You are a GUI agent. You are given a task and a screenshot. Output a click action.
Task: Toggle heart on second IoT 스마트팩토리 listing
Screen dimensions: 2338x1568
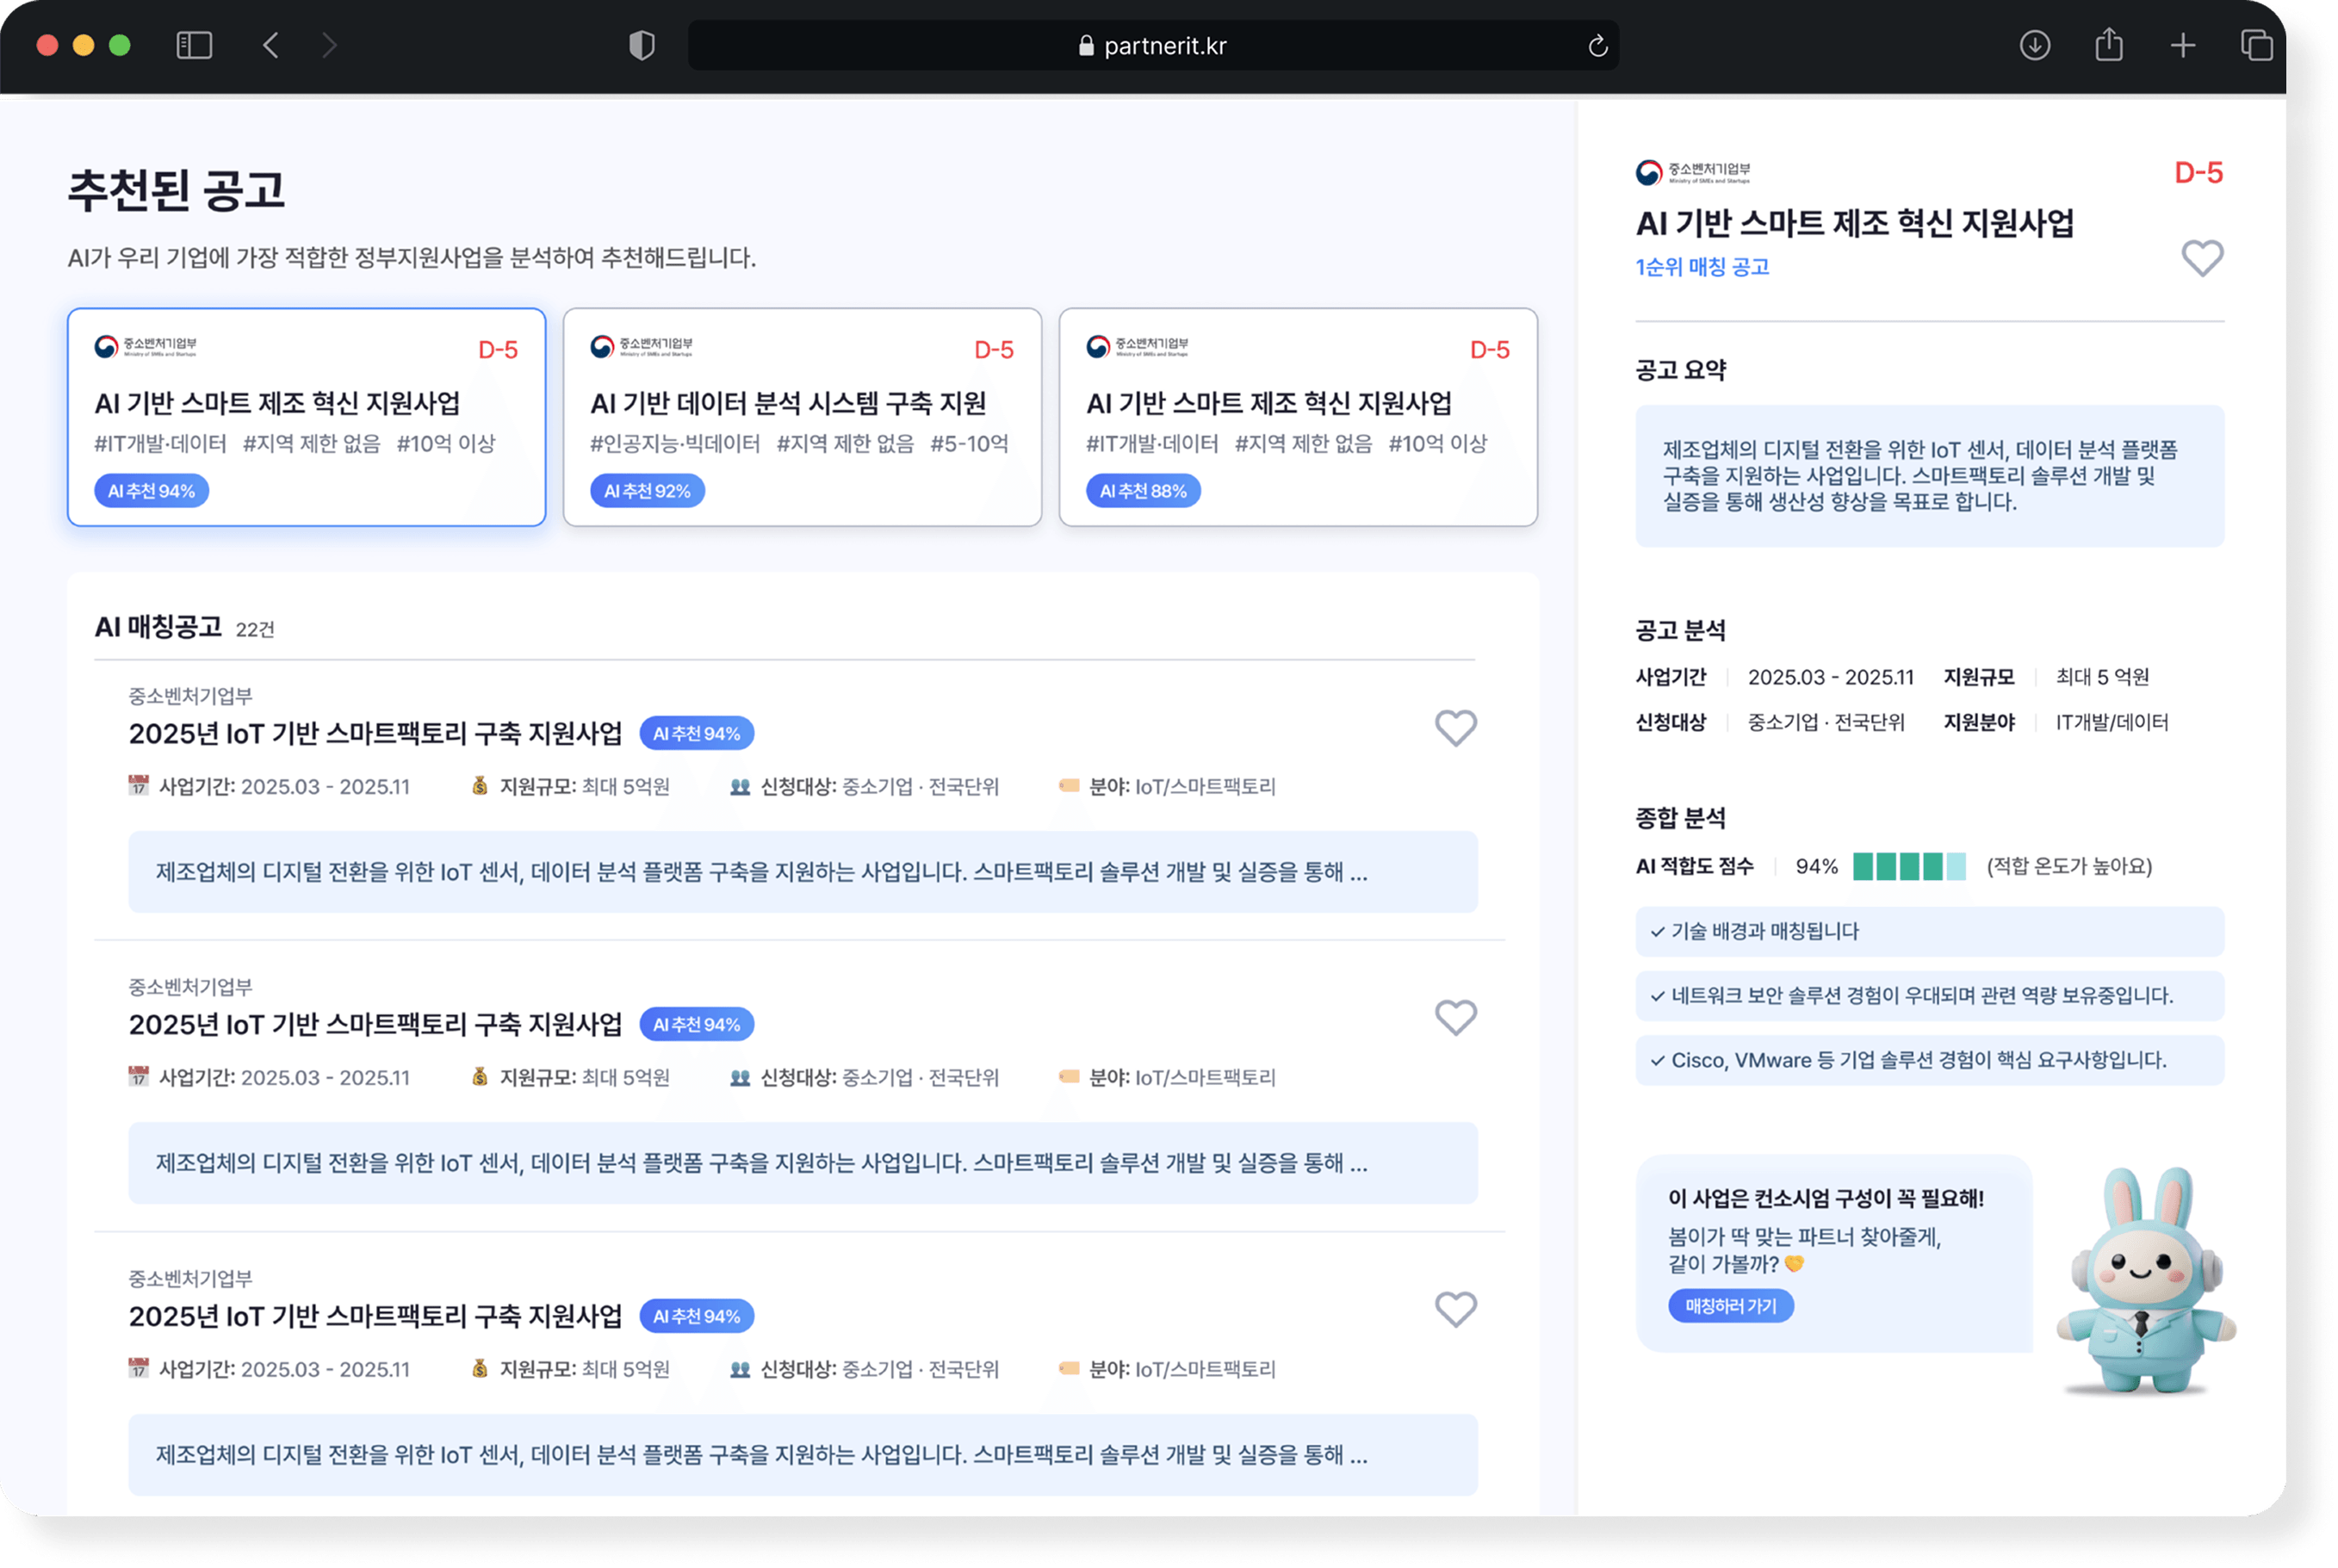(x=1455, y=1018)
